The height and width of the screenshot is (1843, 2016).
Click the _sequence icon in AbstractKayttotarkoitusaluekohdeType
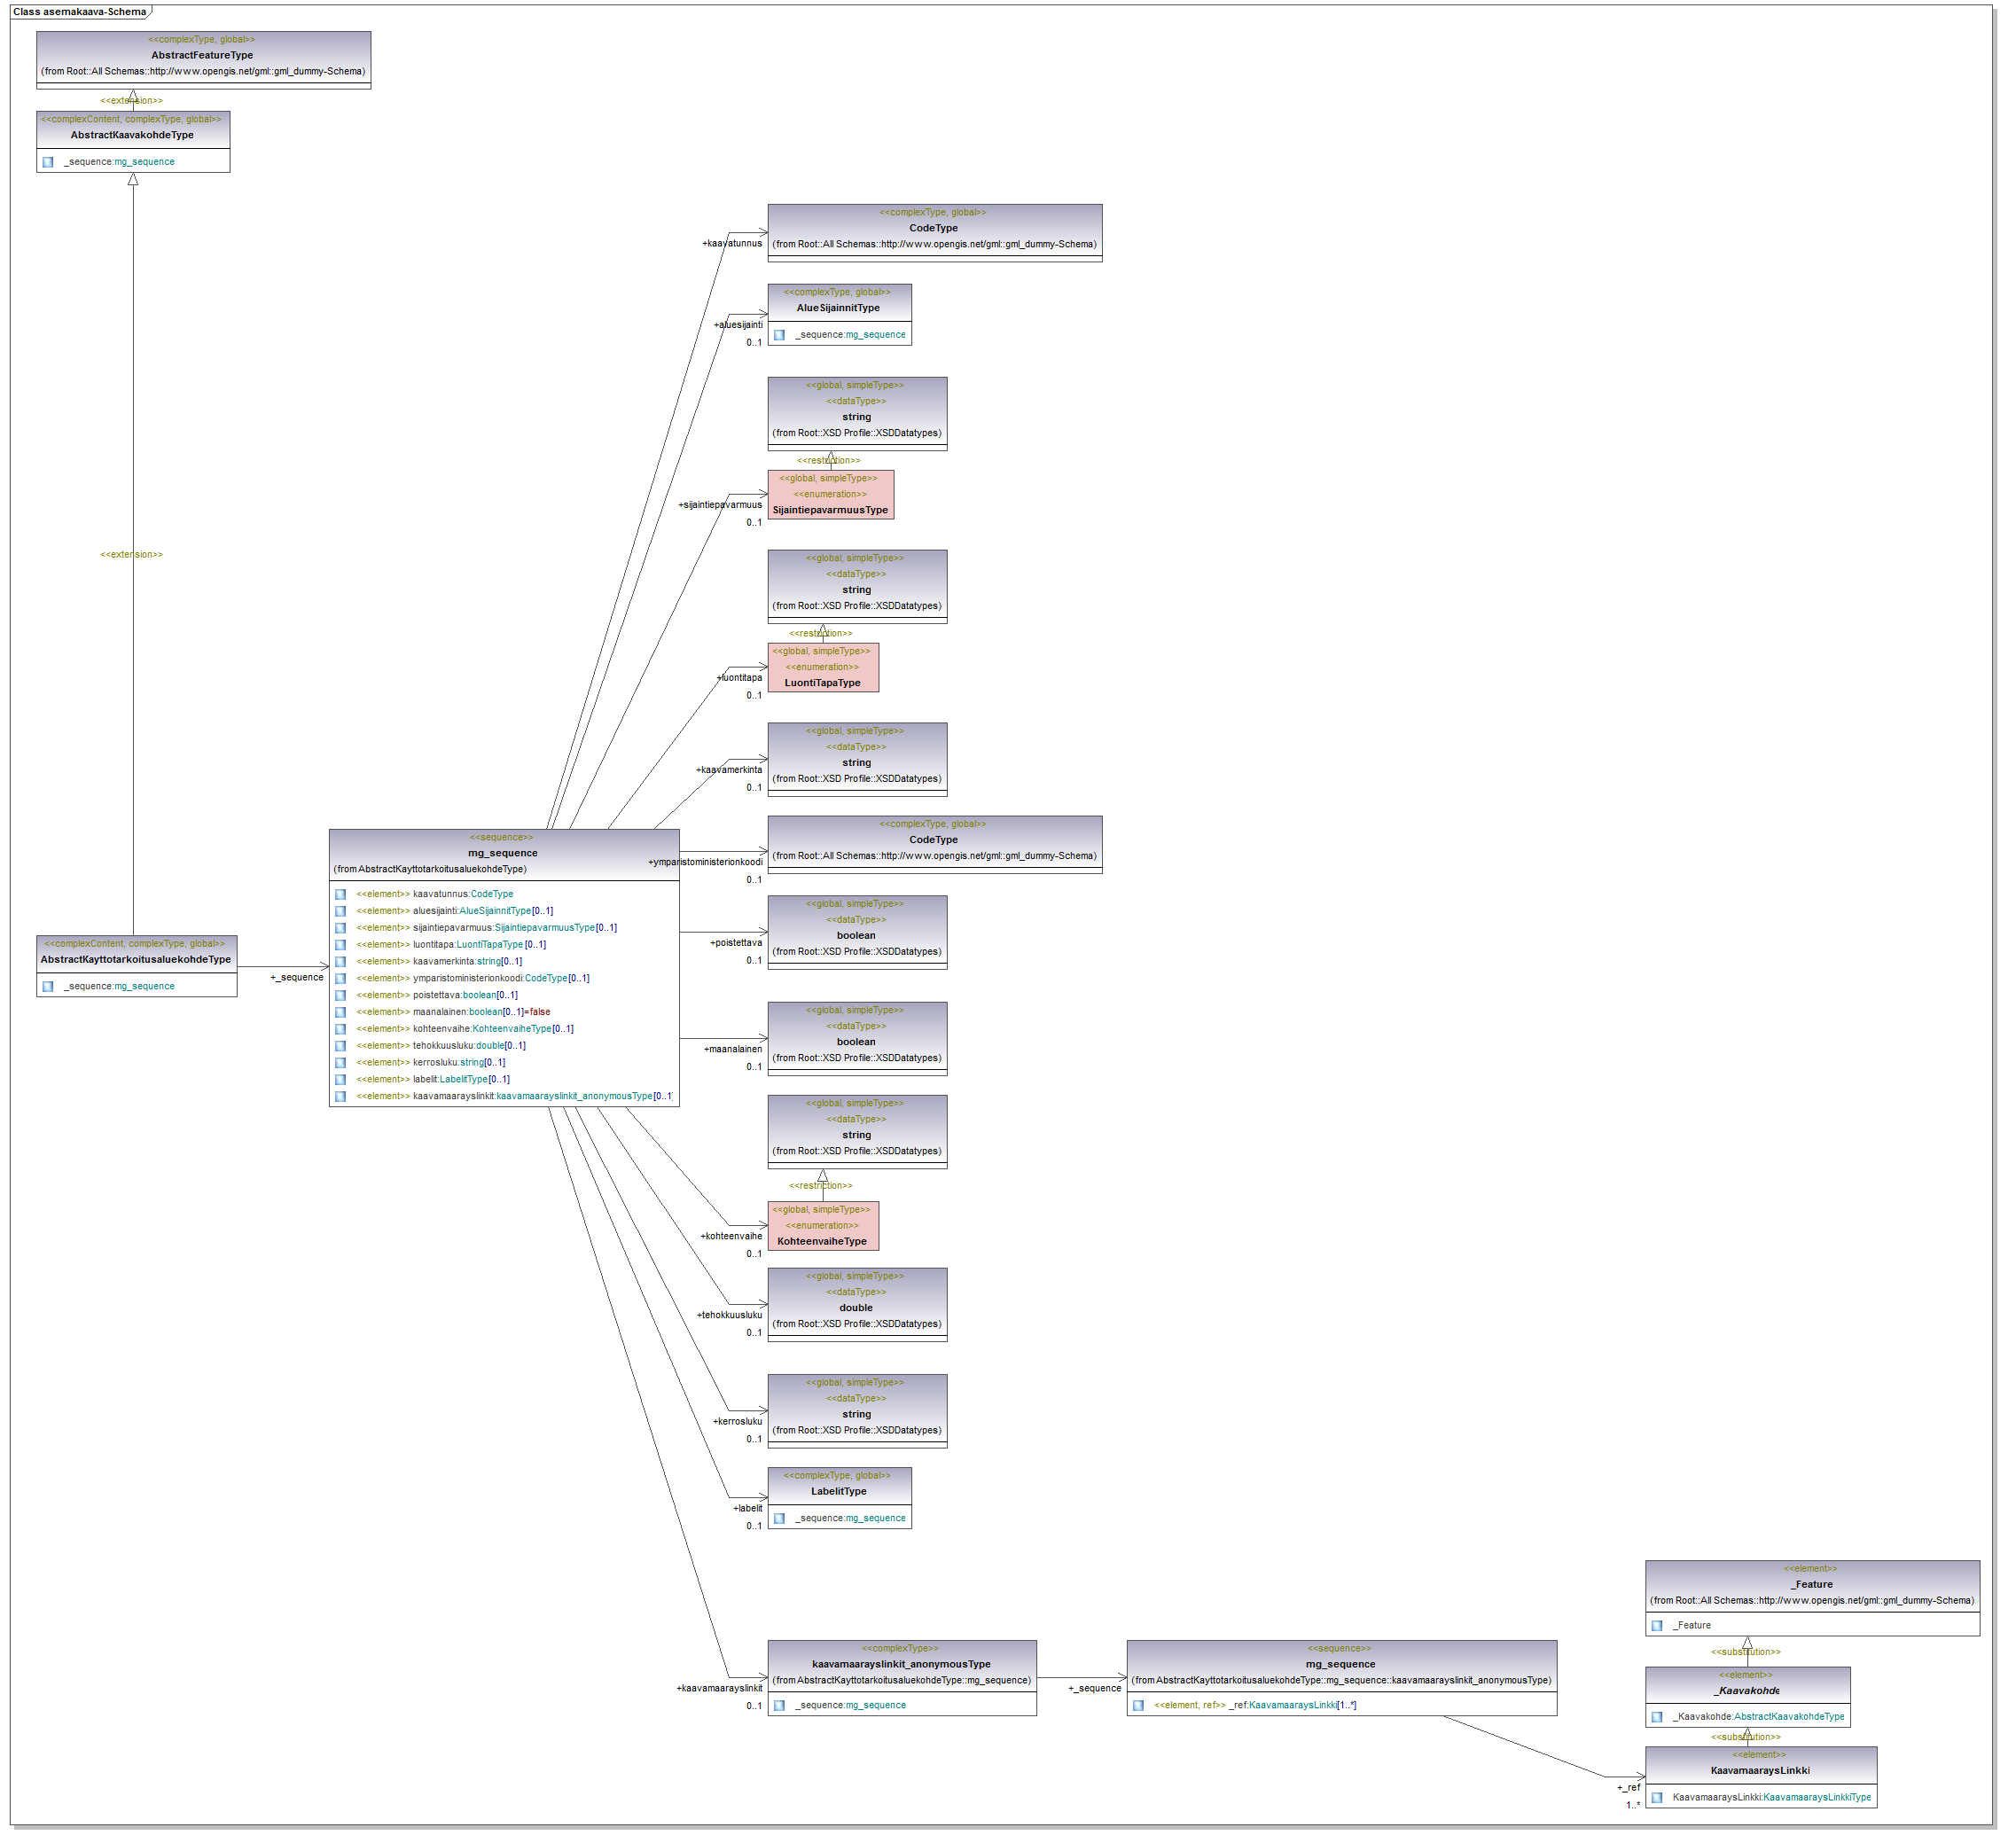[x=47, y=986]
